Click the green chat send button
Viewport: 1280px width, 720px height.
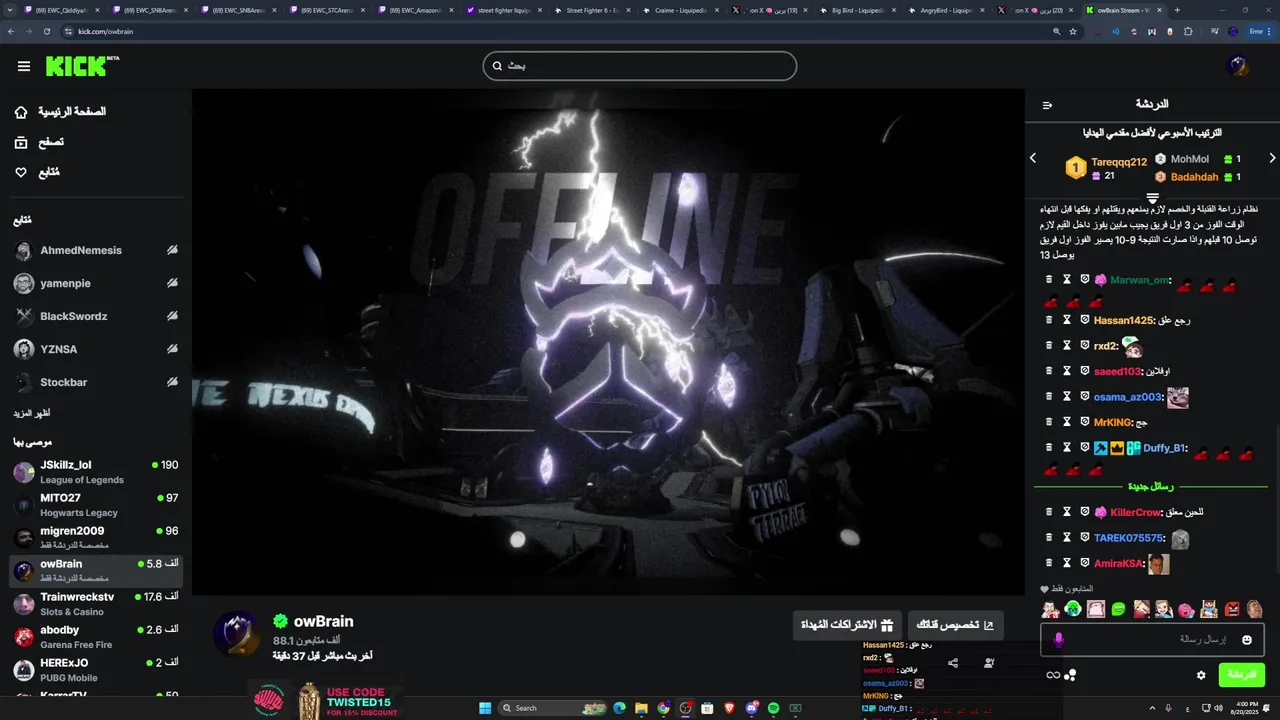(1241, 675)
